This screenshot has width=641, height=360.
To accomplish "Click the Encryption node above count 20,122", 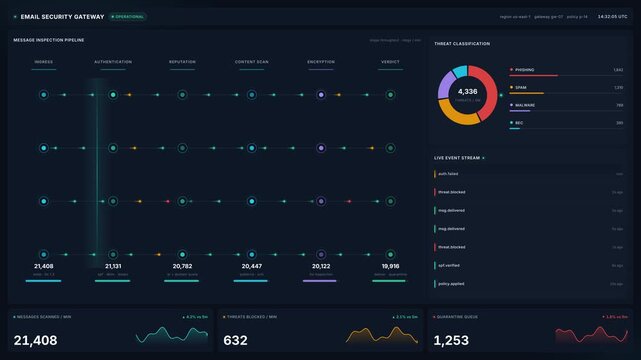I will tap(321, 254).
